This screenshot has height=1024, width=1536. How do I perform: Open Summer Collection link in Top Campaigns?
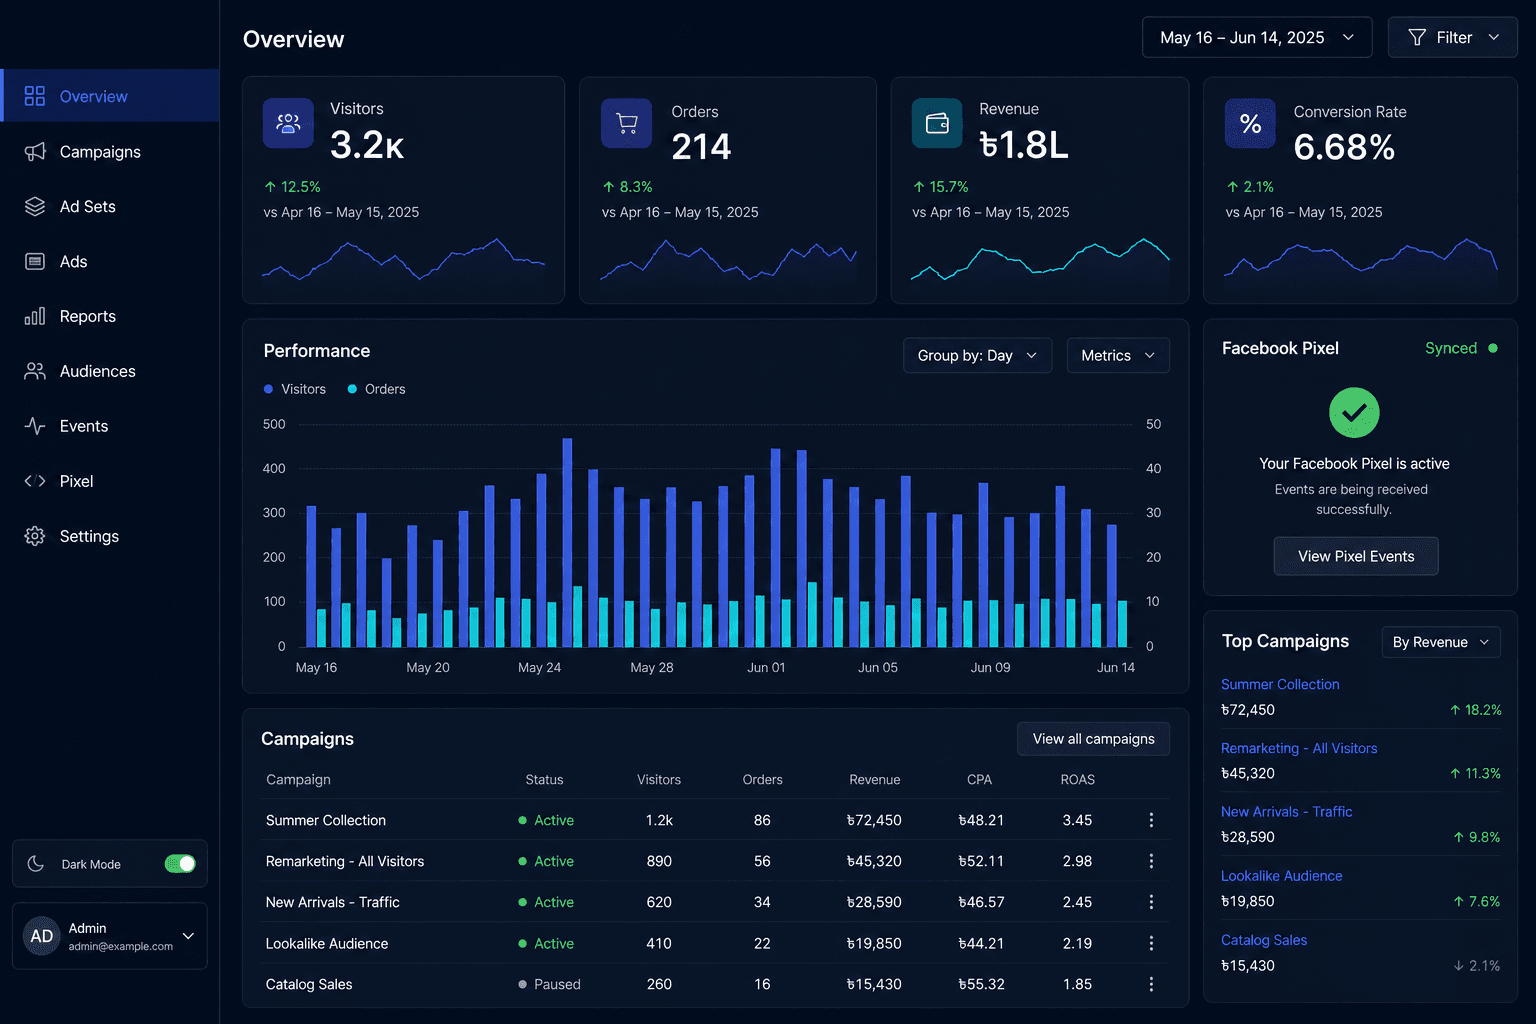tap(1280, 684)
